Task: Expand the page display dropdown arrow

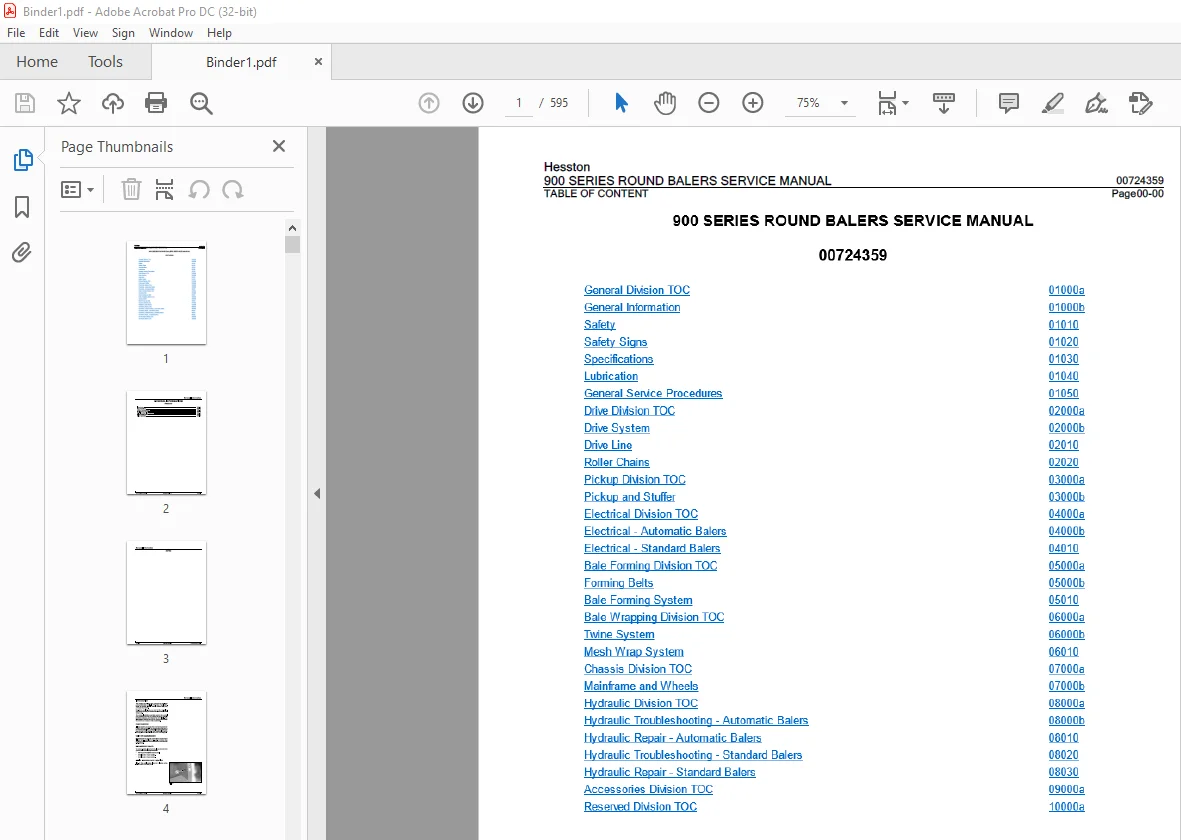Action: tap(905, 103)
